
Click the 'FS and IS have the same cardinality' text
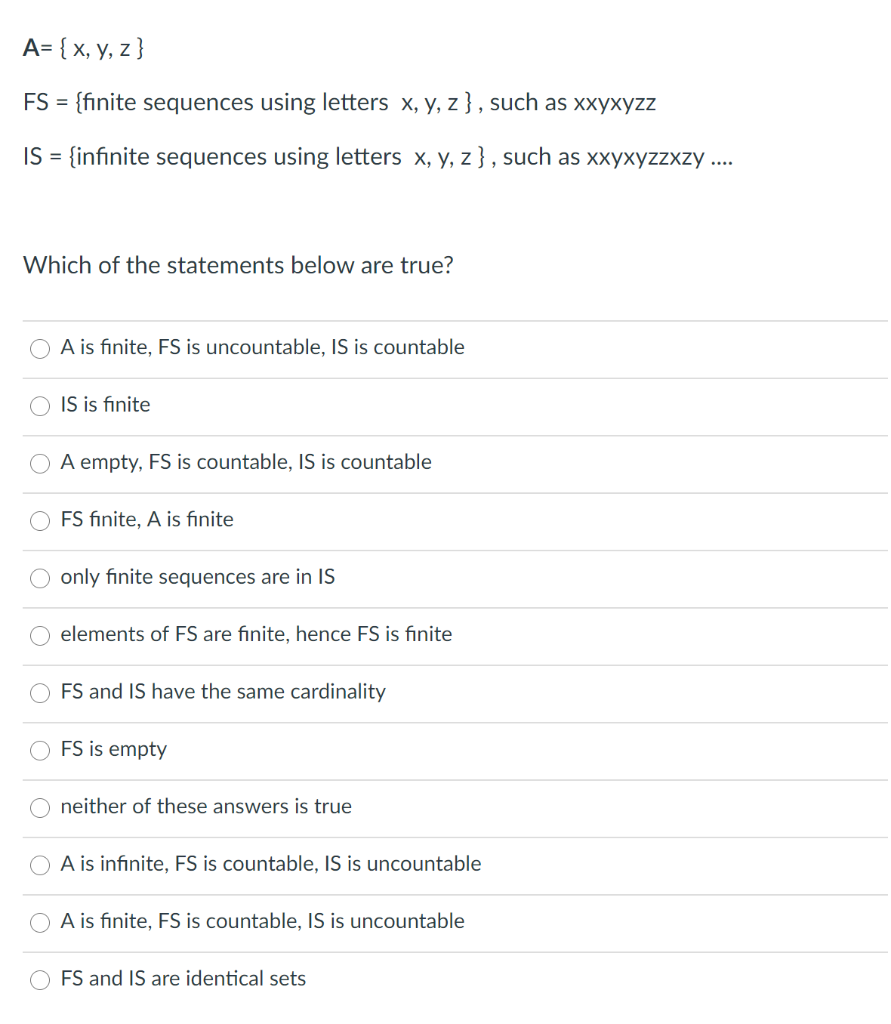[x=222, y=692]
